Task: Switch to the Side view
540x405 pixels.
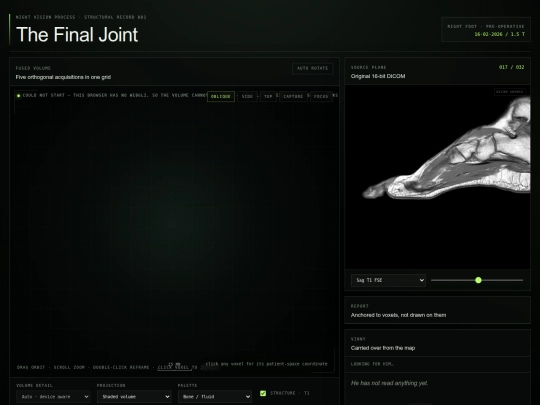Action: pyautogui.click(x=247, y=96)
